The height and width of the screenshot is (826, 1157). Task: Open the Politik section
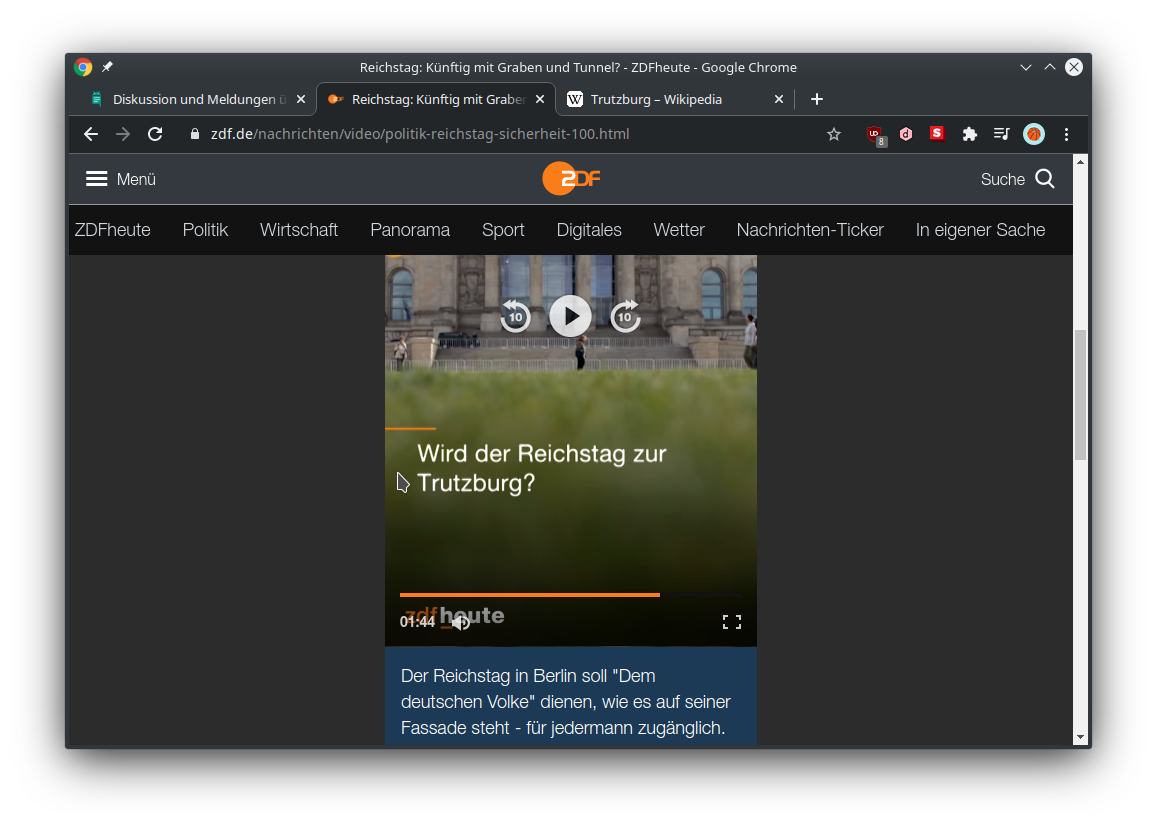point(205,230)
